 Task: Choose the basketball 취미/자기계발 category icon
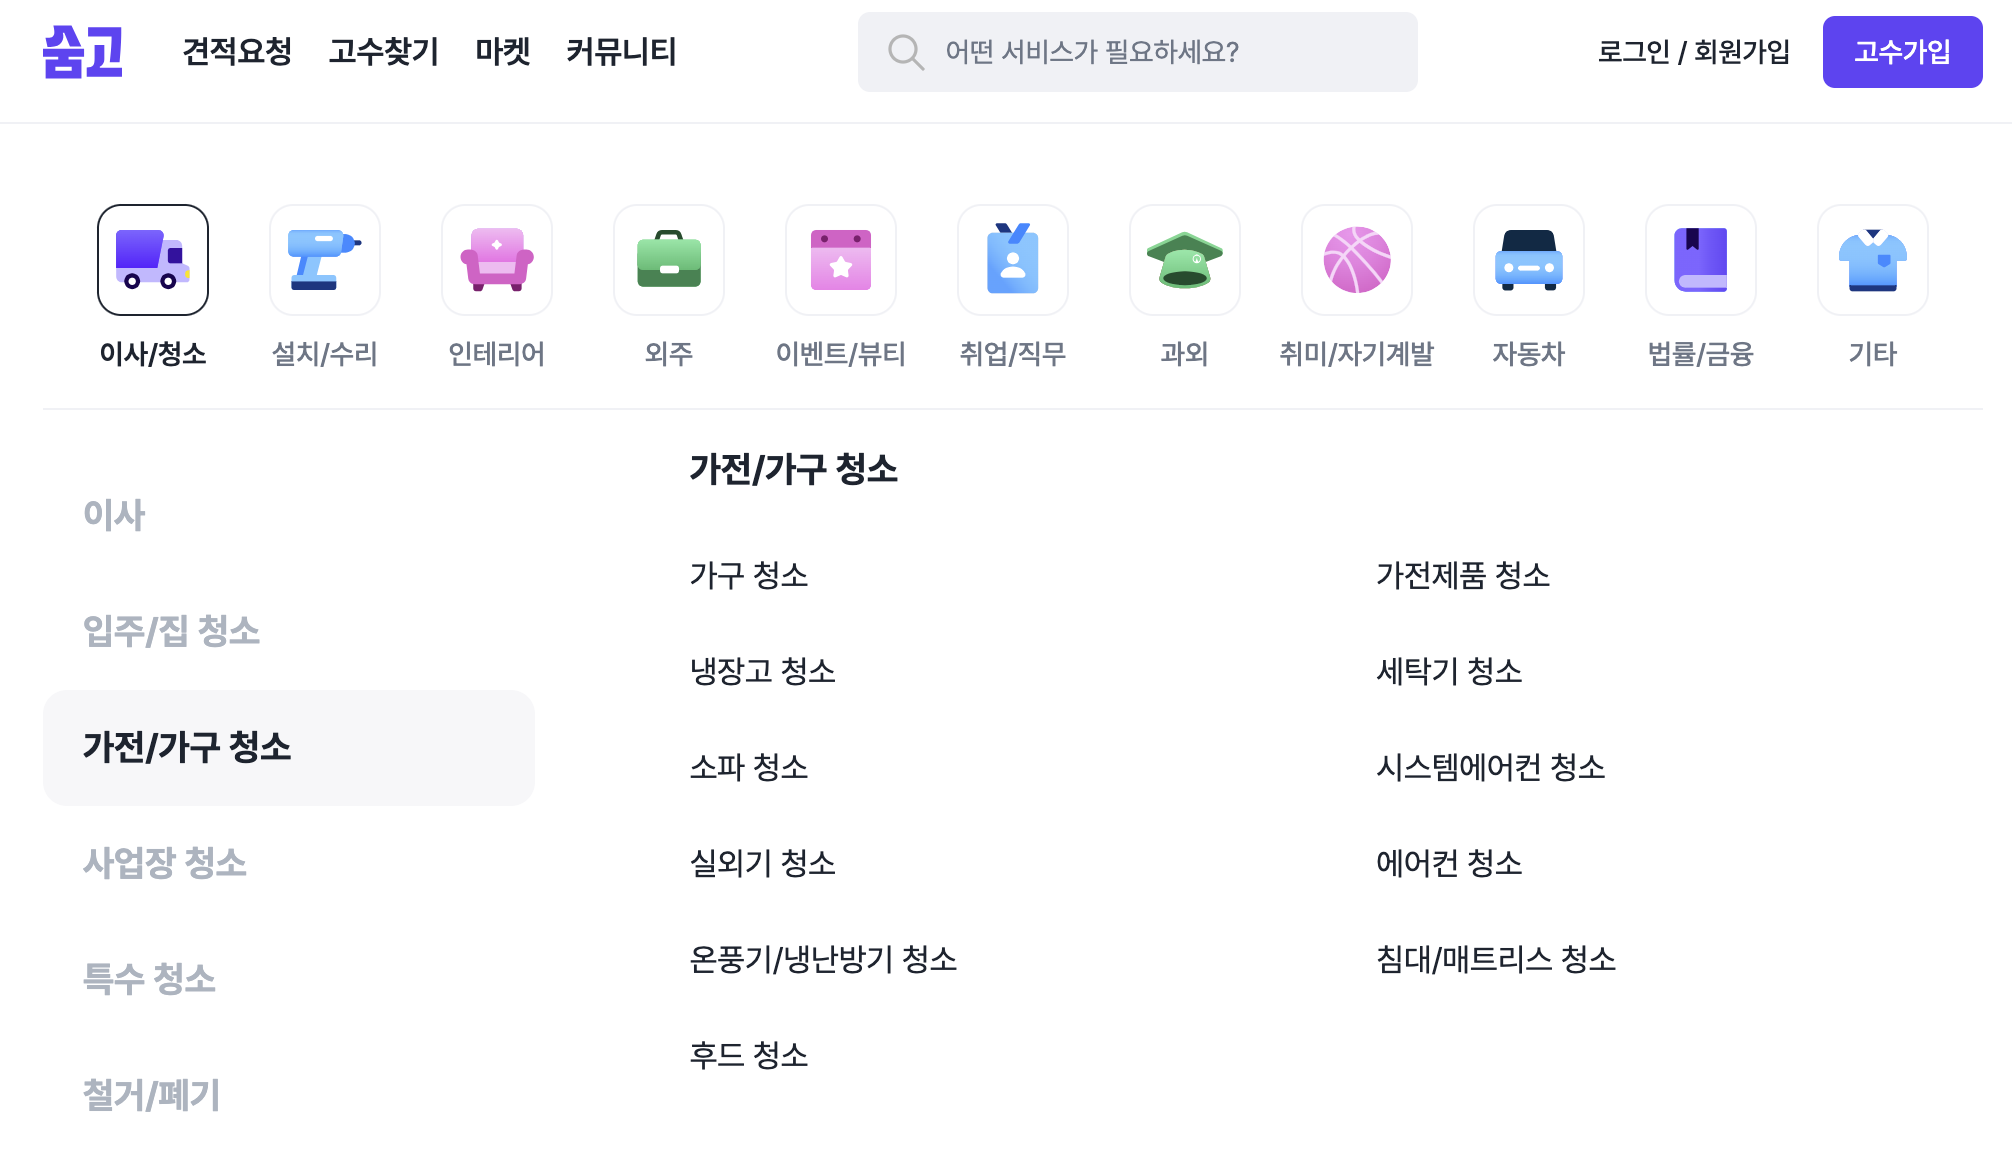[1357, 260]
